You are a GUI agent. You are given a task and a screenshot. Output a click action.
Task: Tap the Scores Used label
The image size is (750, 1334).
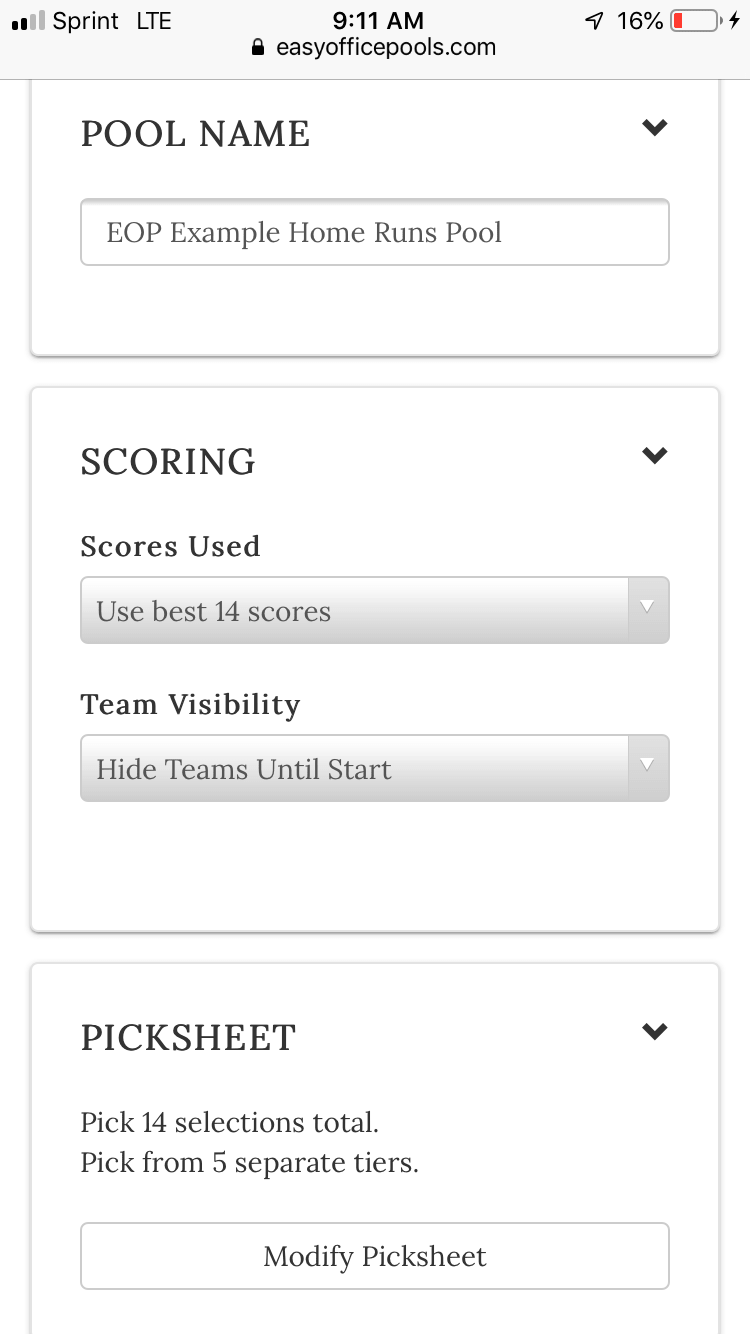tap(170, 546)
